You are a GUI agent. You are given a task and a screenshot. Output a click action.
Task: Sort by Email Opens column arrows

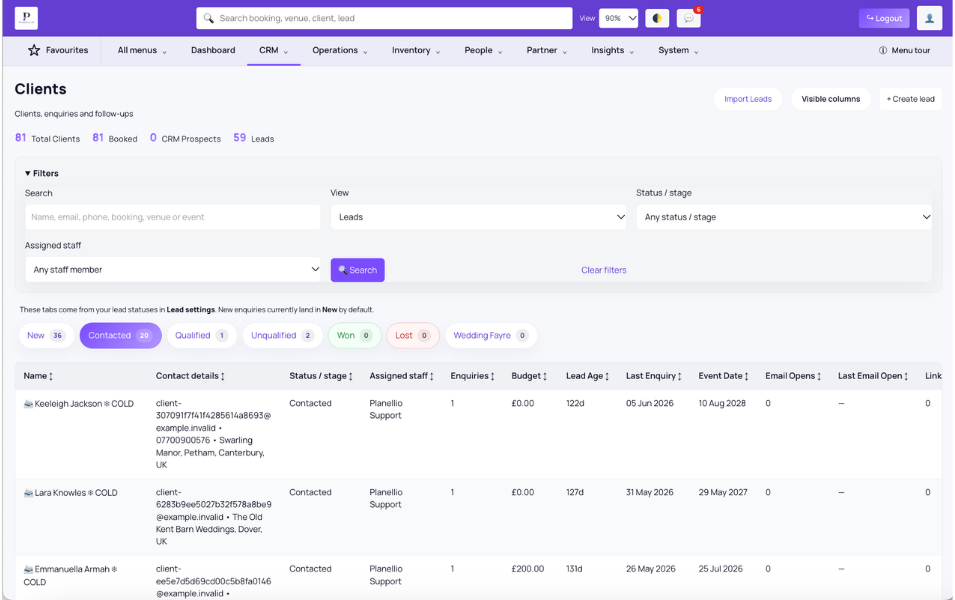coord(819,376)
